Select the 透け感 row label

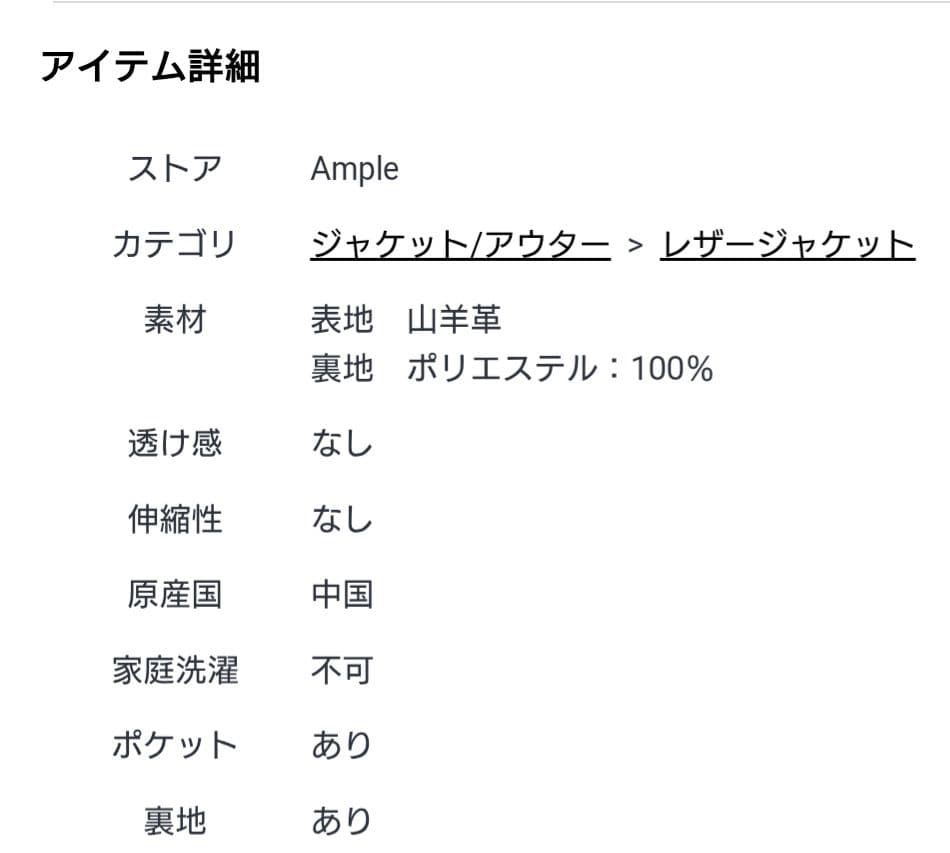tap(175, 444)
